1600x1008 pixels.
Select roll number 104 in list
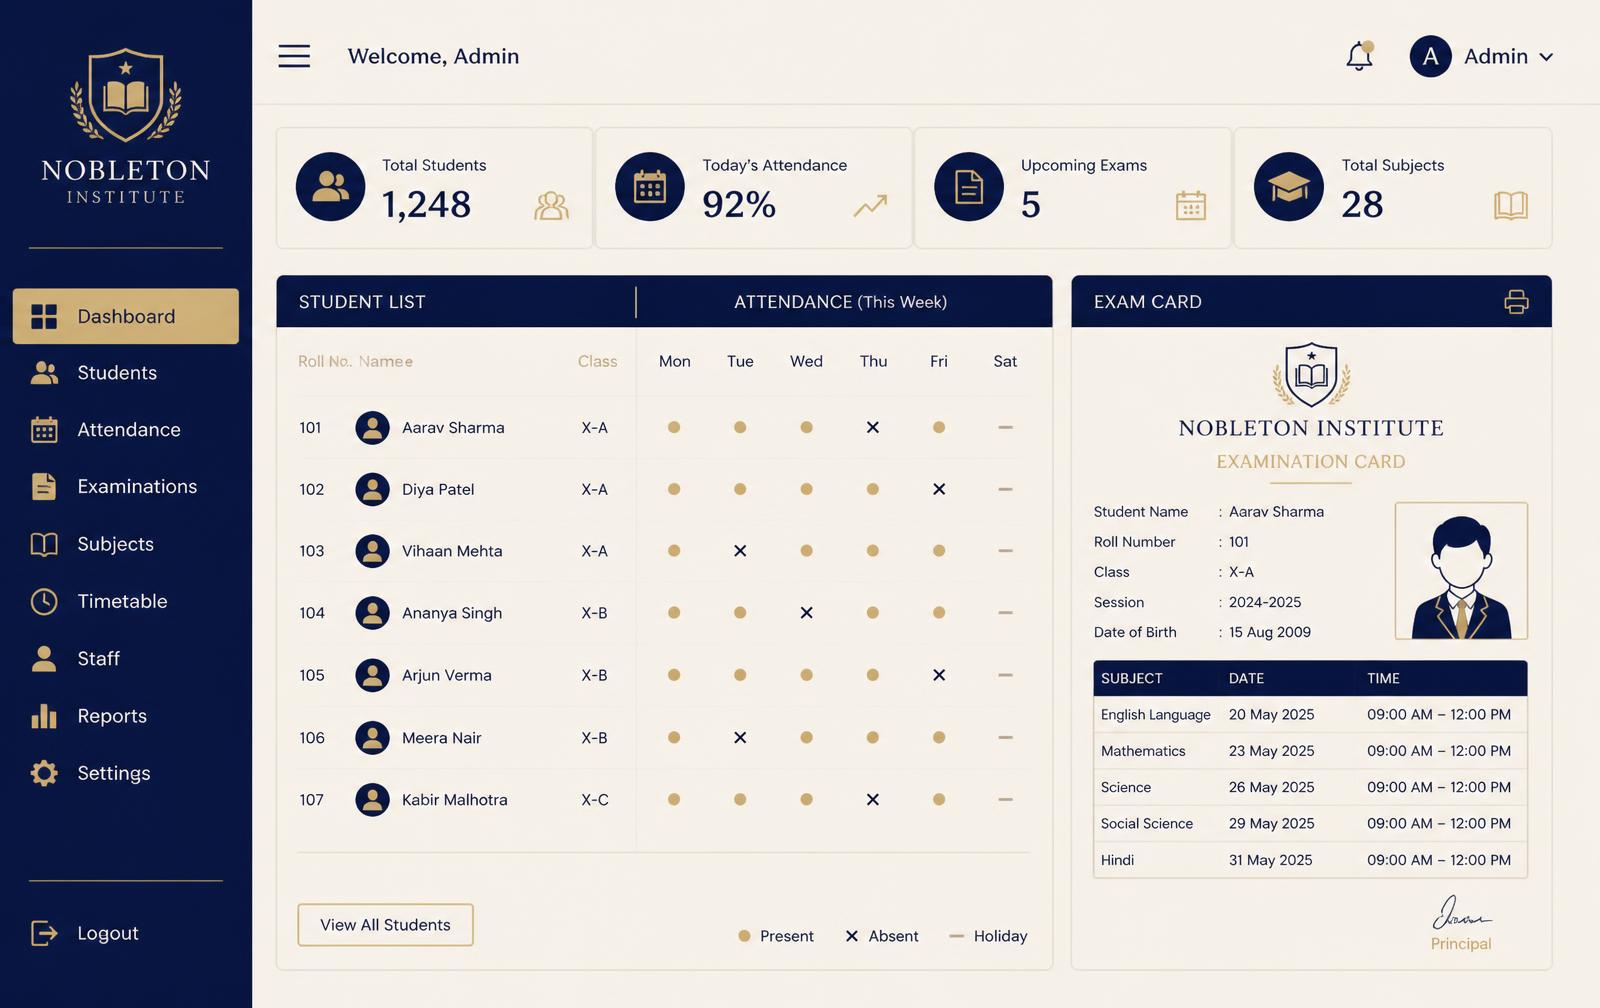tap(312, 613)
